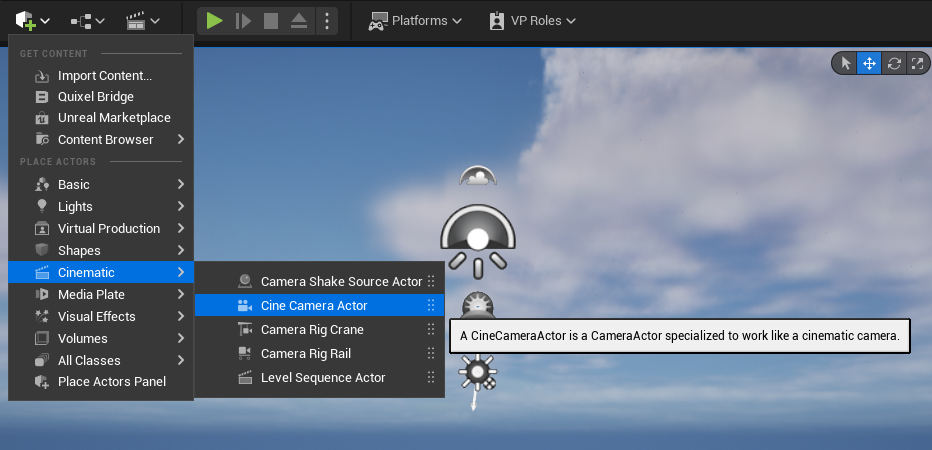Click the Eject from player button

(x=299, y=21)
